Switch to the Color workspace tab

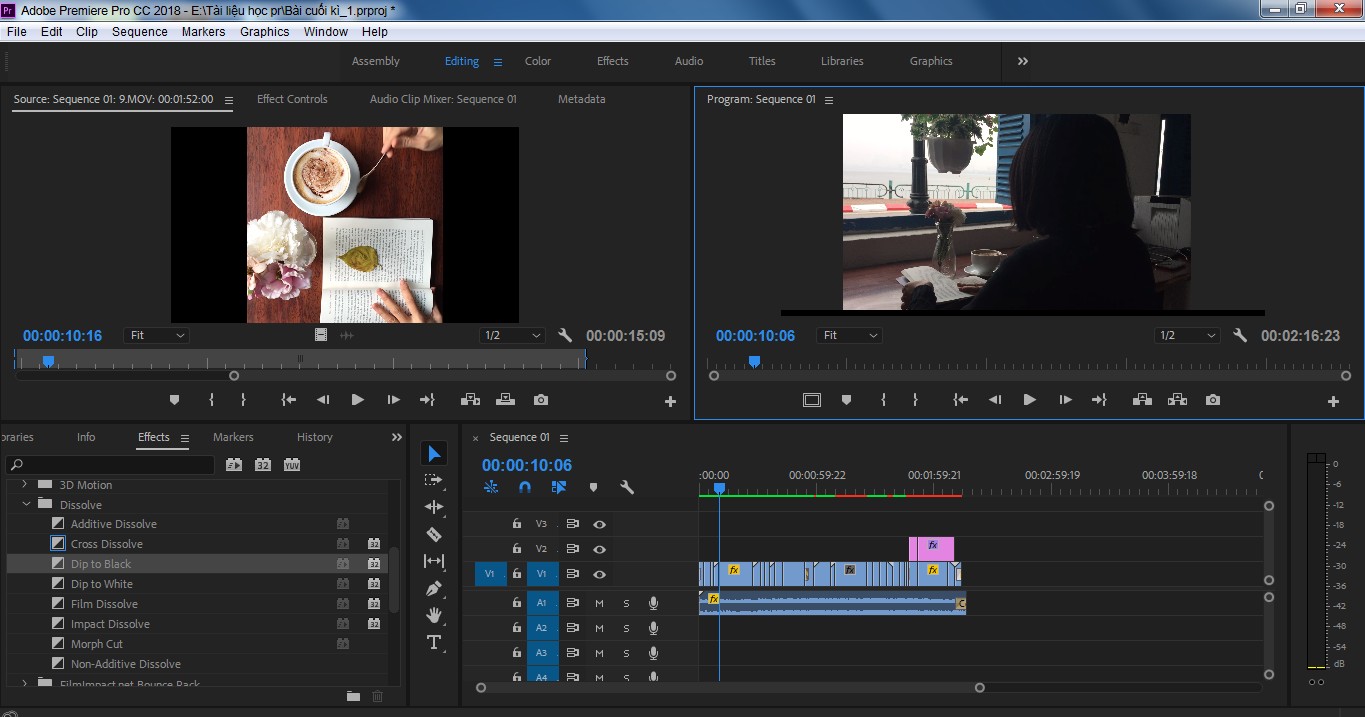coord(538,61)
